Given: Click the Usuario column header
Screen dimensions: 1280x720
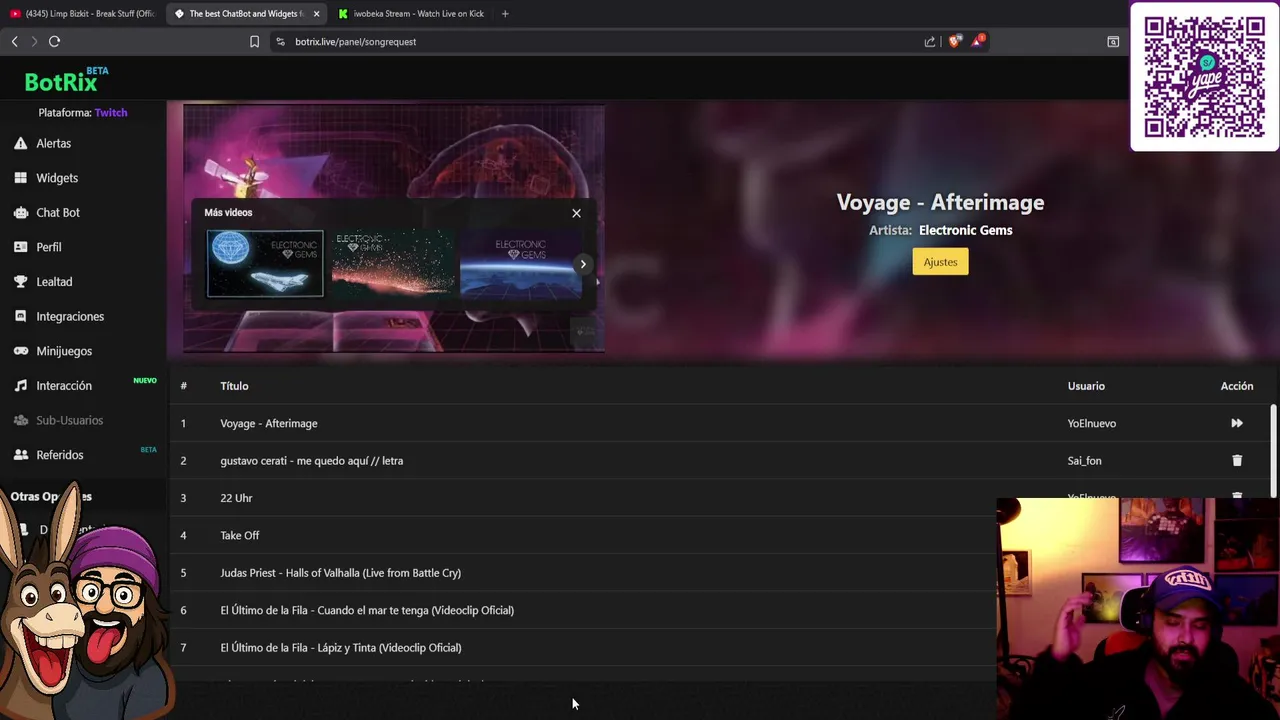Looking at the screenshot, I should (x=1086, y=386).
